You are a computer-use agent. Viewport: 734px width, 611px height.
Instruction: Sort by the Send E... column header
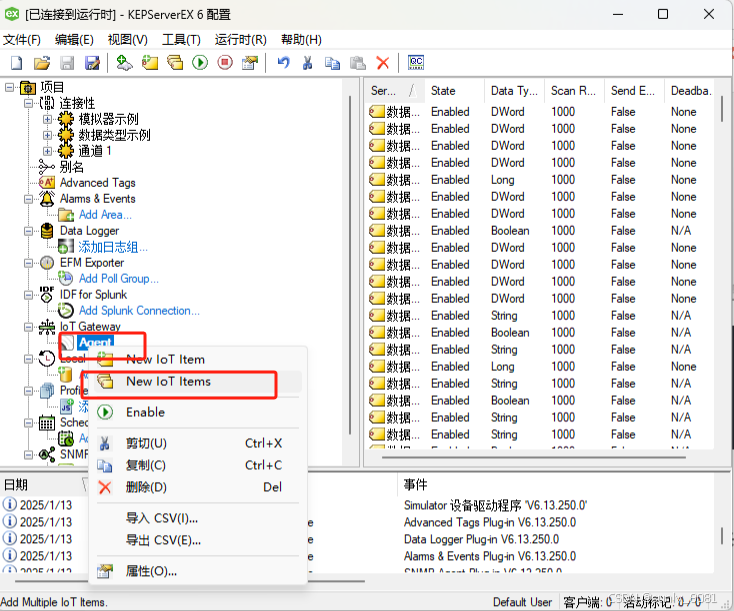coord(634,91)
